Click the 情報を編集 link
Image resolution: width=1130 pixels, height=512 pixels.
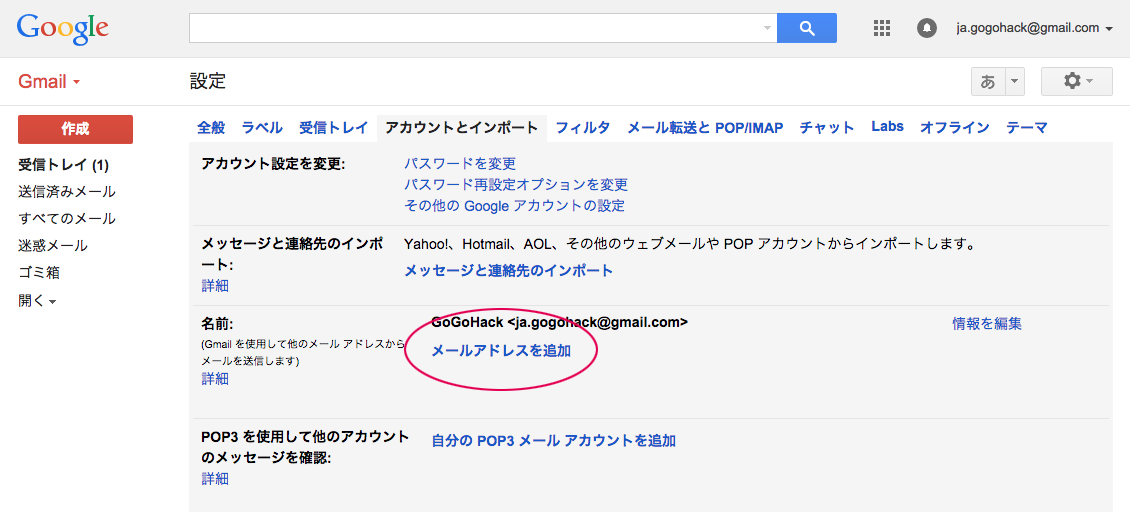tap(987, 324)
